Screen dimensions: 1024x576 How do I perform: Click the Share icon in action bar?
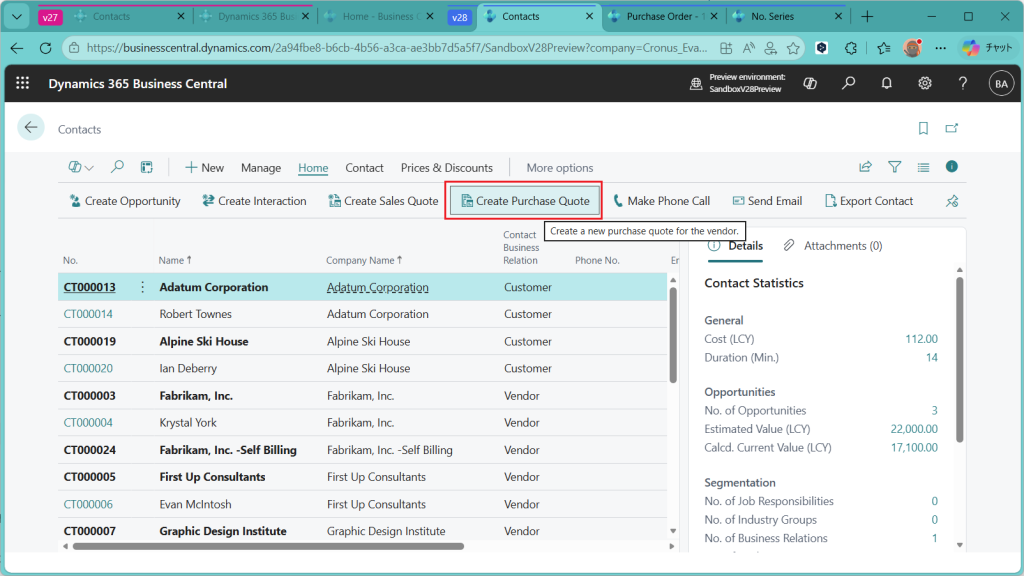[866, 168]
